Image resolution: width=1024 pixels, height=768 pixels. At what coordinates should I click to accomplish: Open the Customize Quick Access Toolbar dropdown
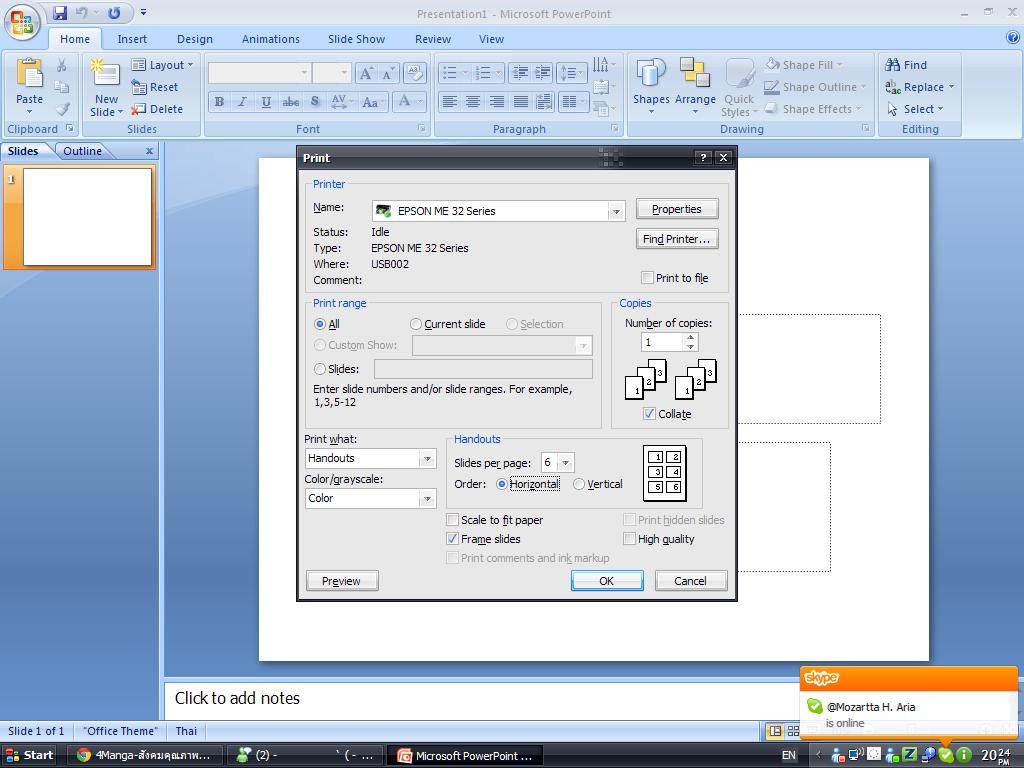pyautogui.click(x=144, y=12)
